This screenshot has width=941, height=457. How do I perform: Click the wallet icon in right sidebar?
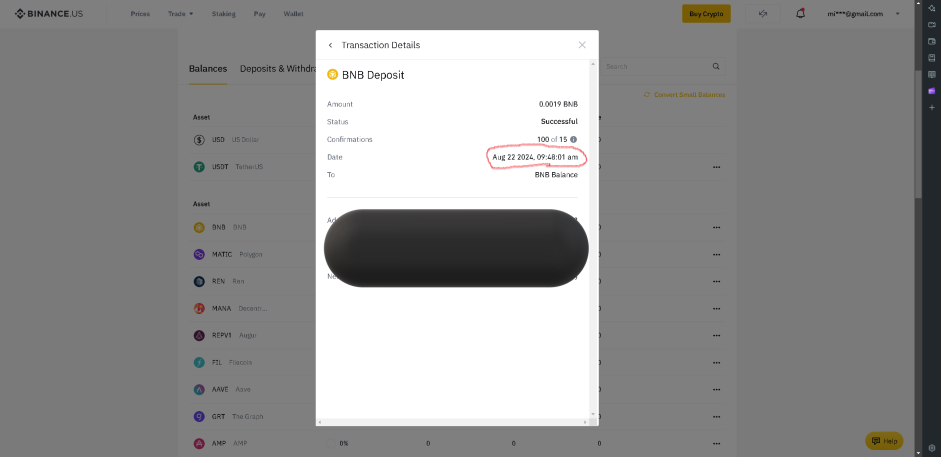931,41
